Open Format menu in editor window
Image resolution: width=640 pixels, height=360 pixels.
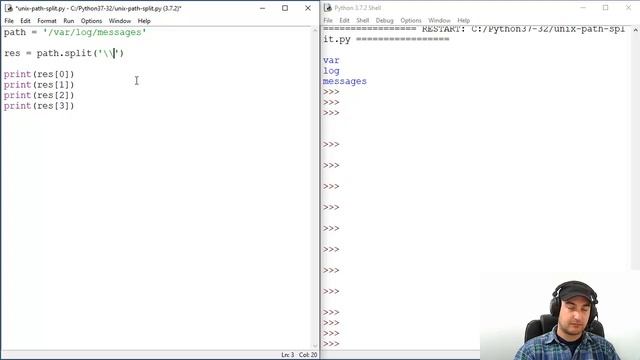click(47, 21)
